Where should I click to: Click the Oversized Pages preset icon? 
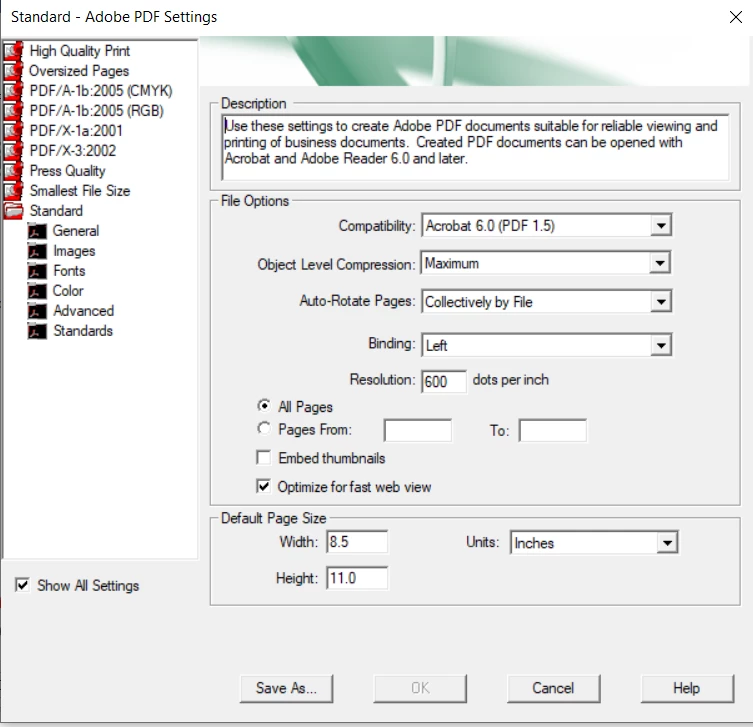pyautogui.click(x=13, y=71)
